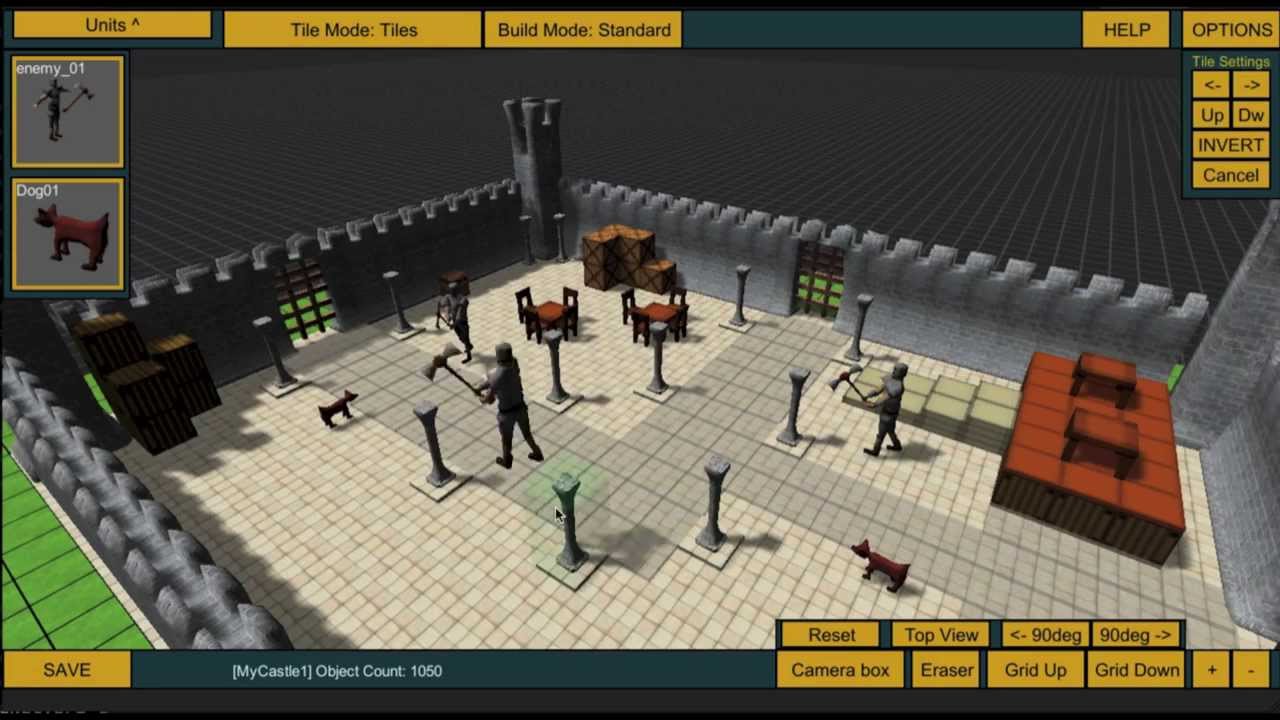Image resolution: width=1280 pixels, height=720 pixels.
Task: Save the castle with SAVE
Action: (67, 670)
